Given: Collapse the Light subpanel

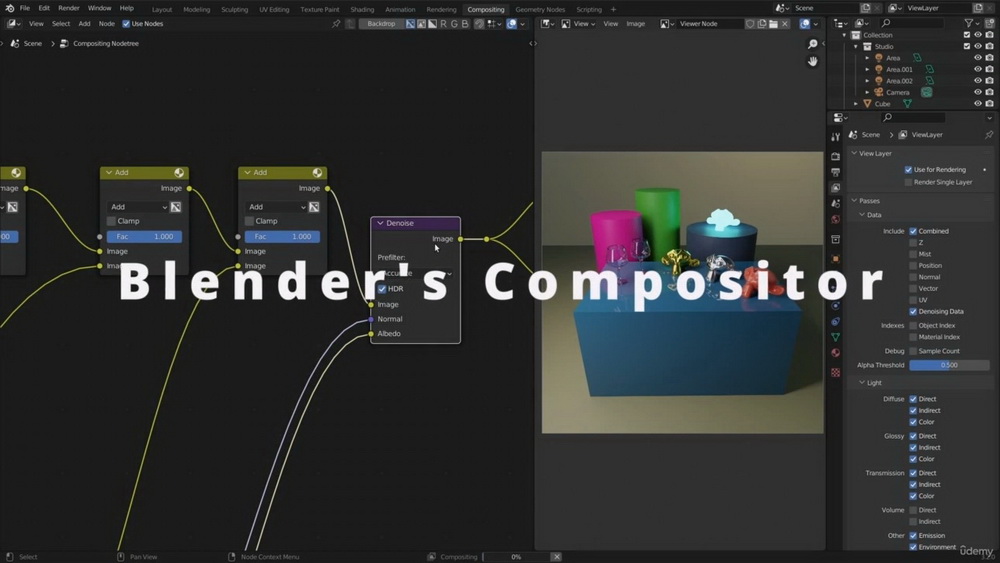Looking at the screenshot, I should [862, 383].
